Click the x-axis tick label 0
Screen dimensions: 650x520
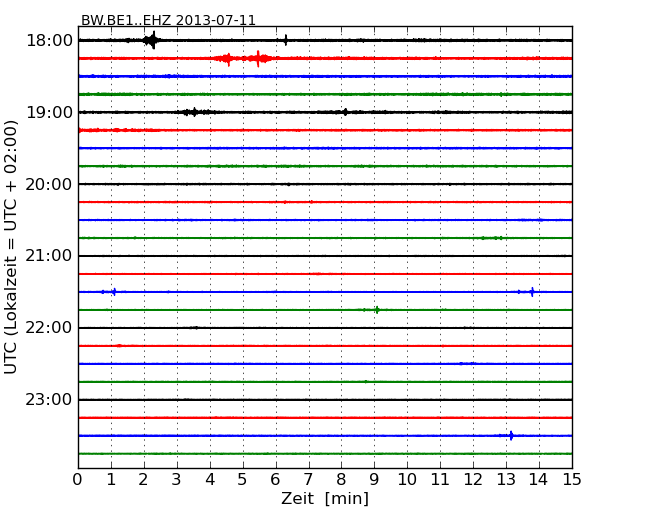[78, 479]
